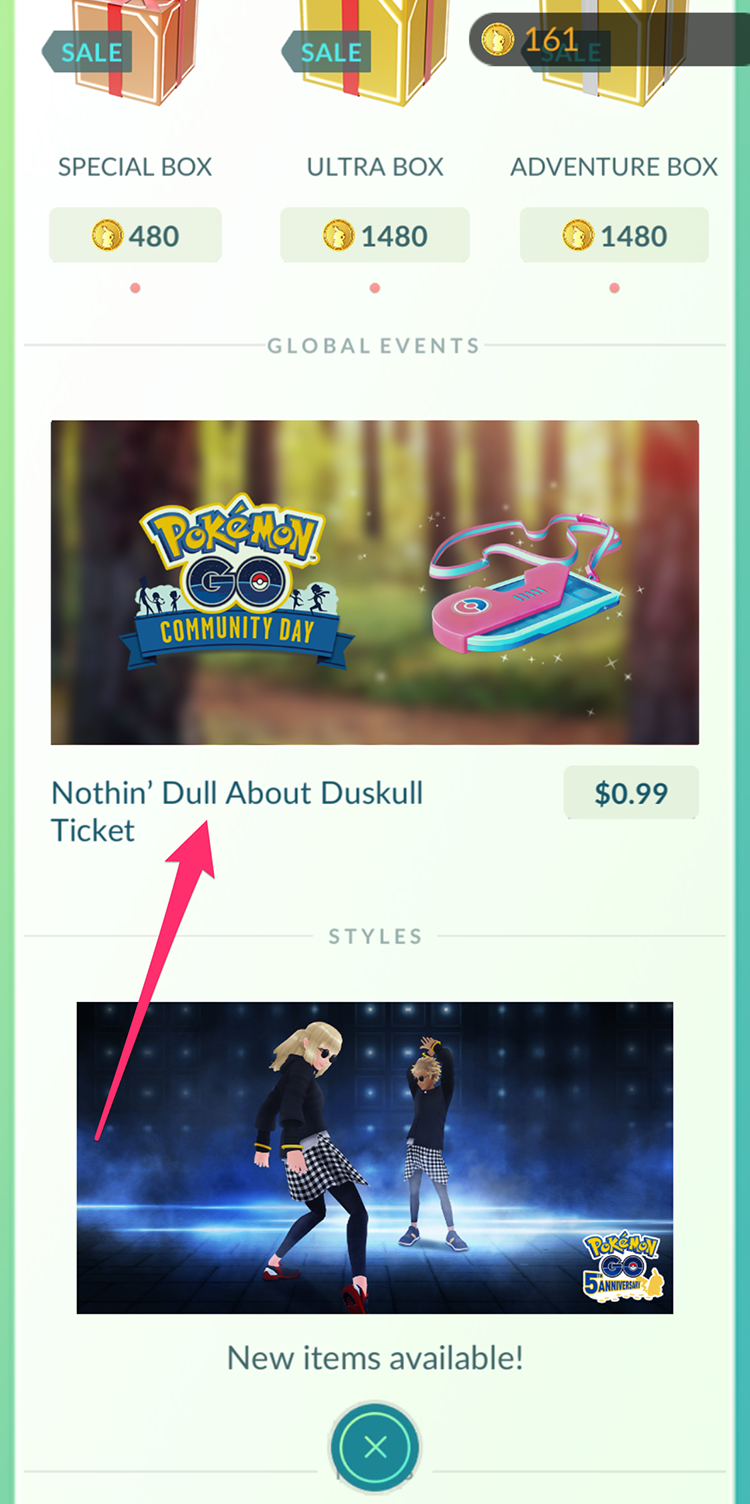
Task: Select the Special Box label
Action: coord(135,167)
